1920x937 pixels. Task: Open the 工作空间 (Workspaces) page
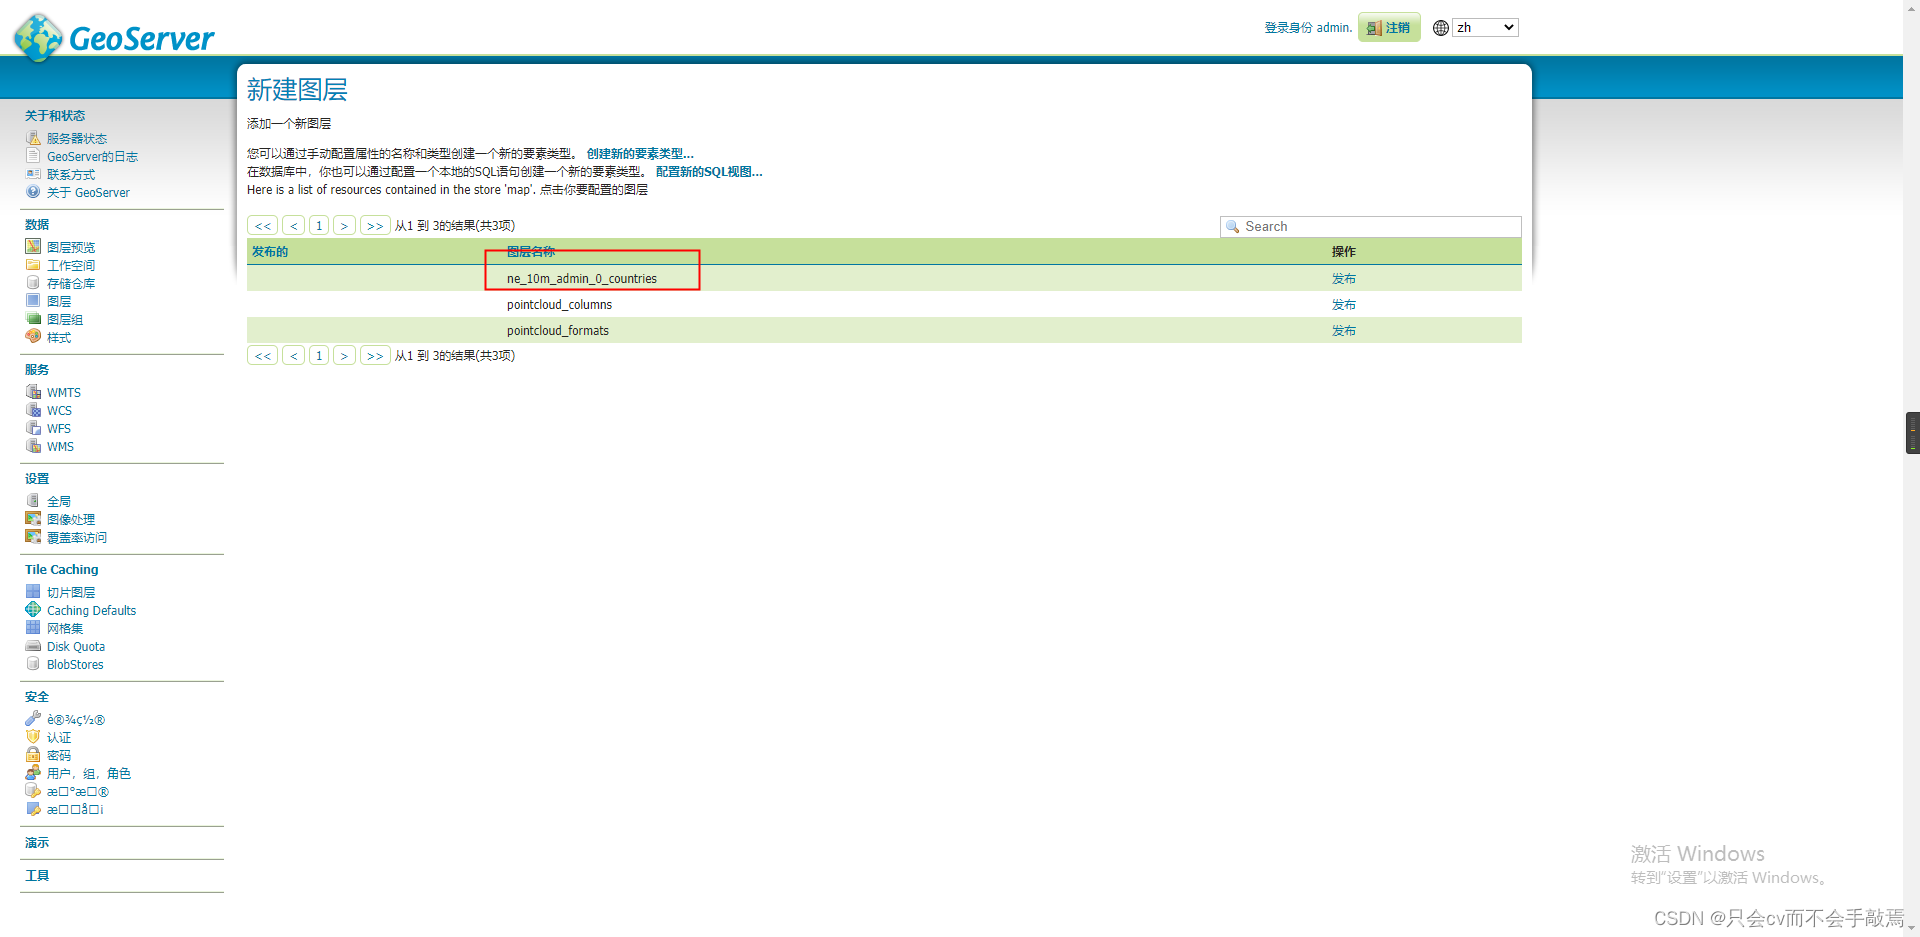(x=71, y=265)
